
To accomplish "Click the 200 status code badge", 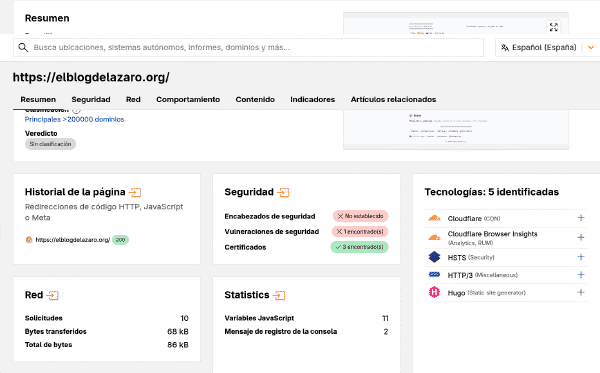I will pyautogui.click(x=120, y=240).
